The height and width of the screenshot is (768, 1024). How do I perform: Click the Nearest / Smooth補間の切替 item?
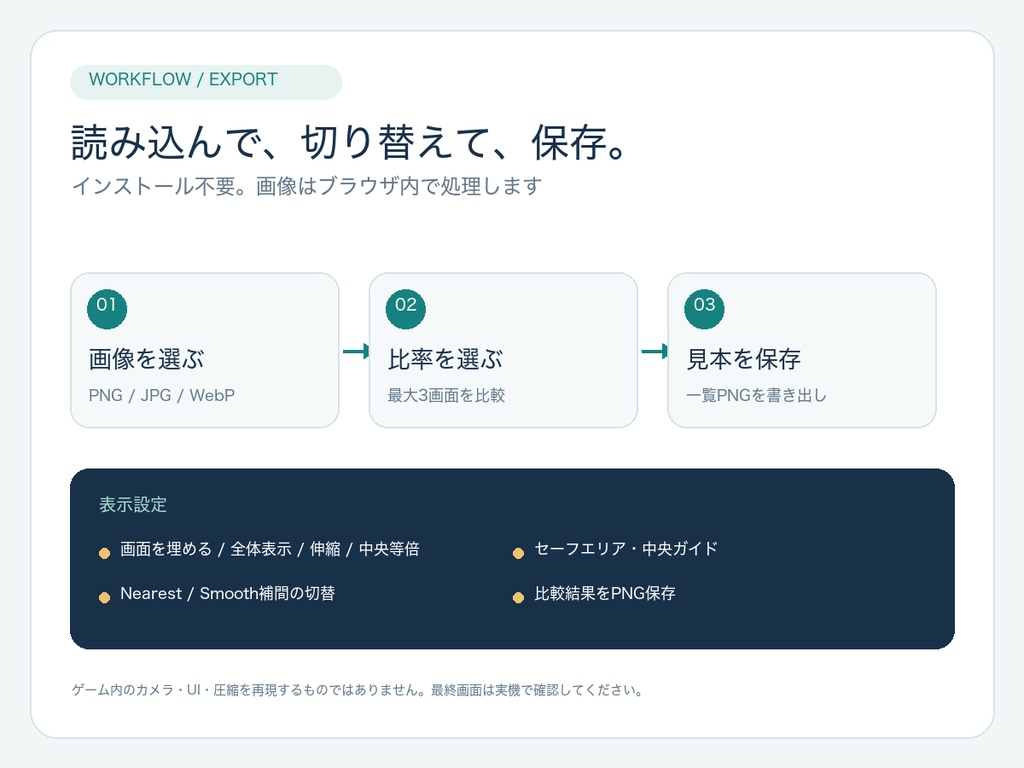227,594
